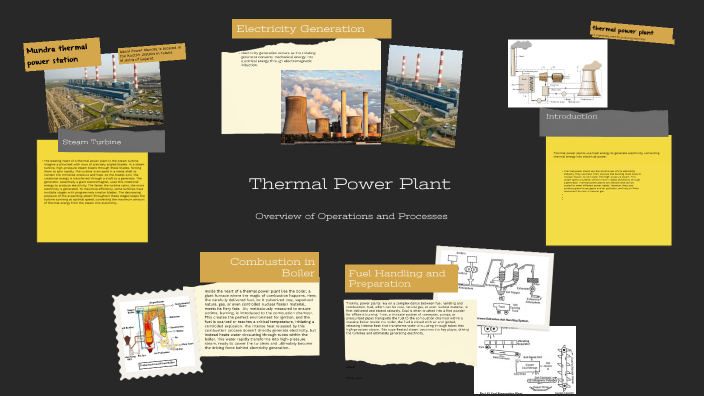Click the Thermal Power Plant main title
This screenshot has width=704, height=396.
click(x=350, y=184)
